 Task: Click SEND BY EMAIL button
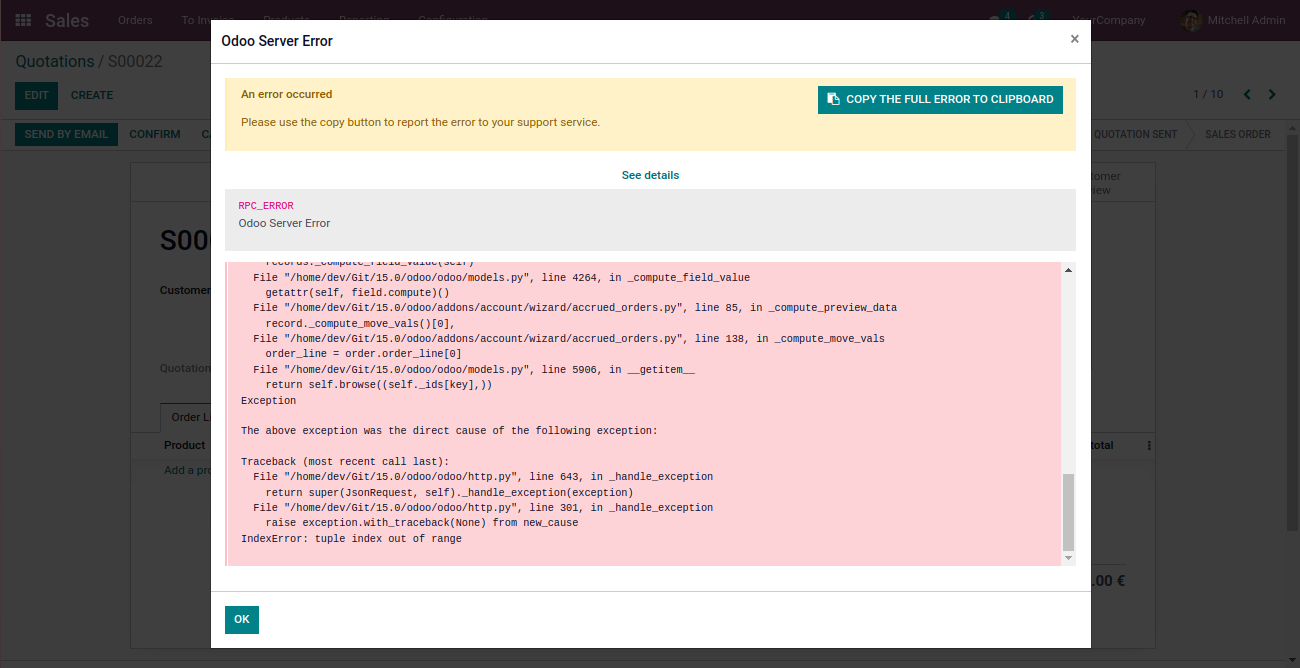66,134
